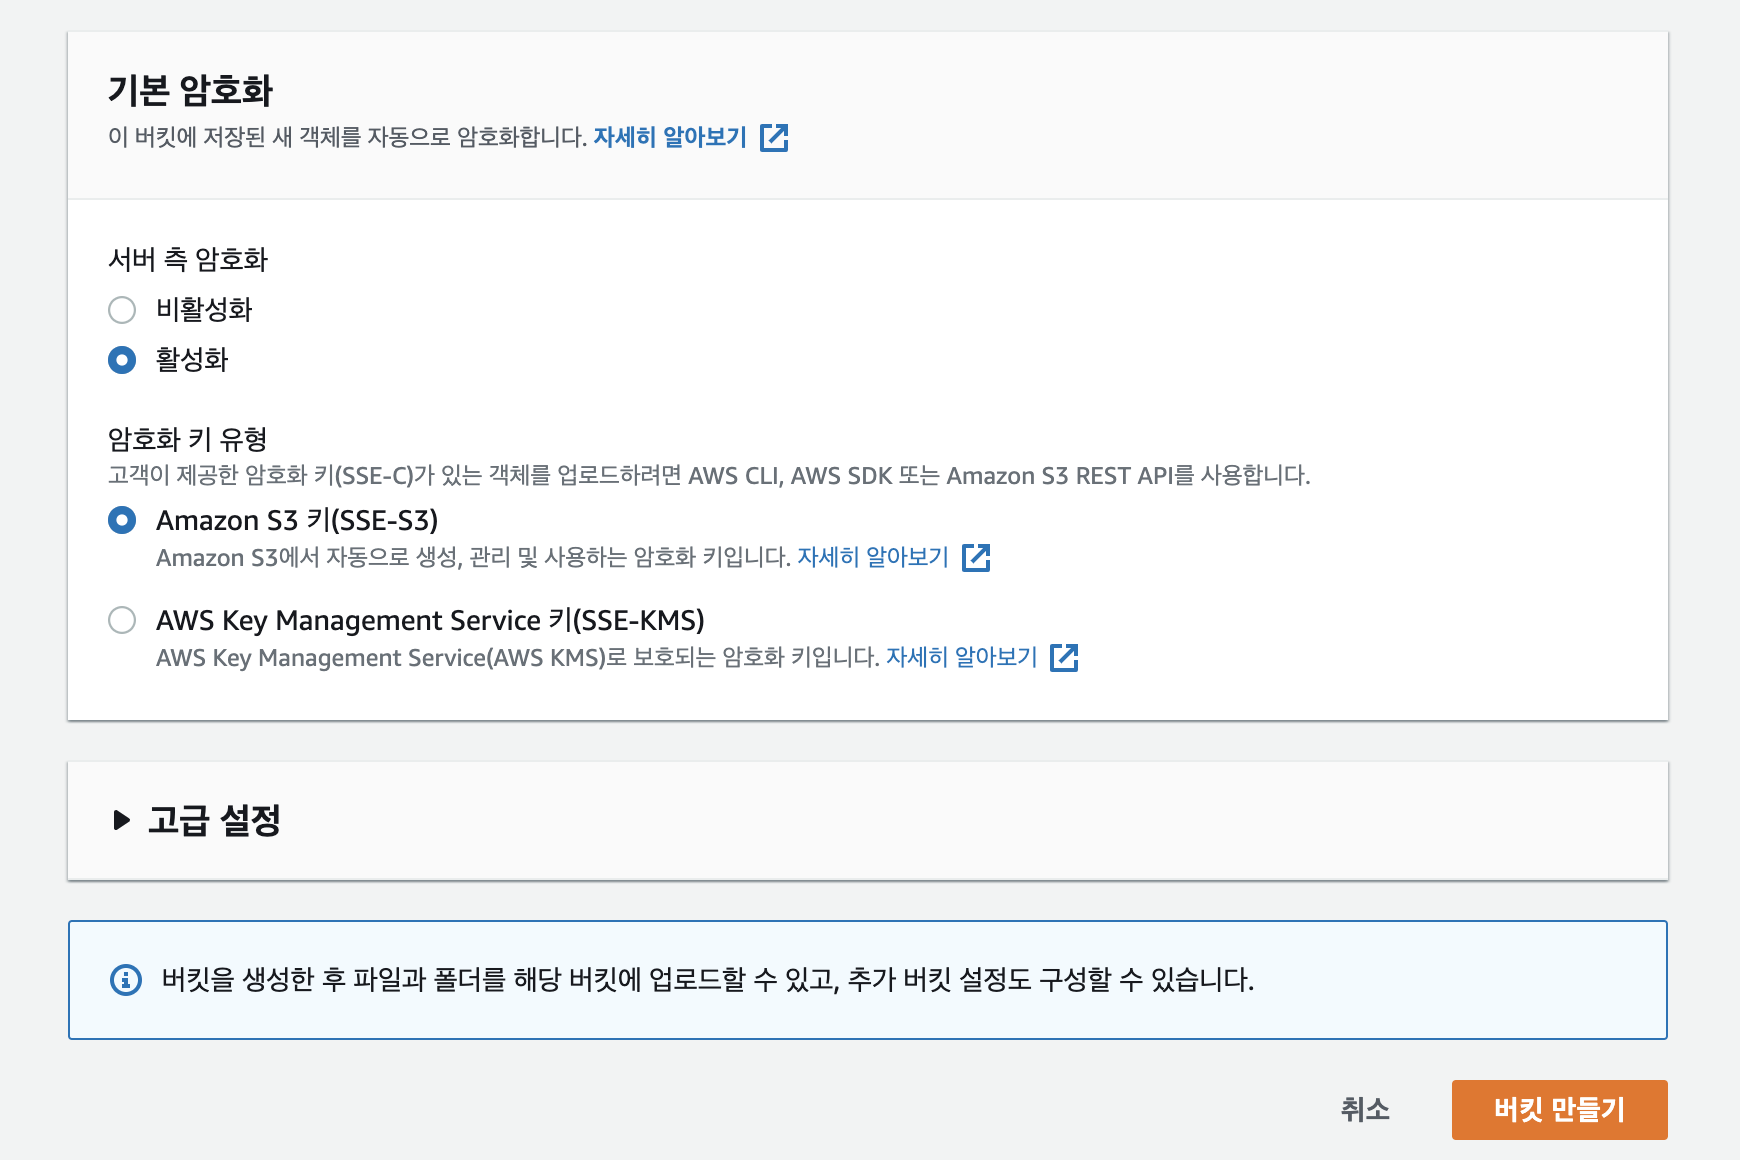Open 자세히 알아보기 link for SSE-KMS key
This screenshot has height=1160, width=1740.
pyautogui.click(x=961, y=657)
